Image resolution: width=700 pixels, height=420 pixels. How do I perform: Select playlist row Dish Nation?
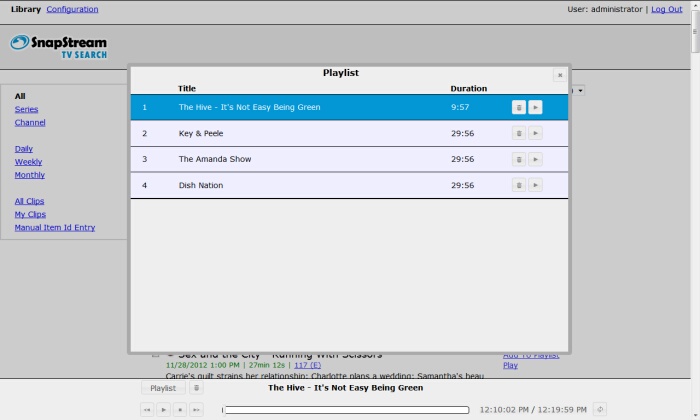click(x=349, y=185)
